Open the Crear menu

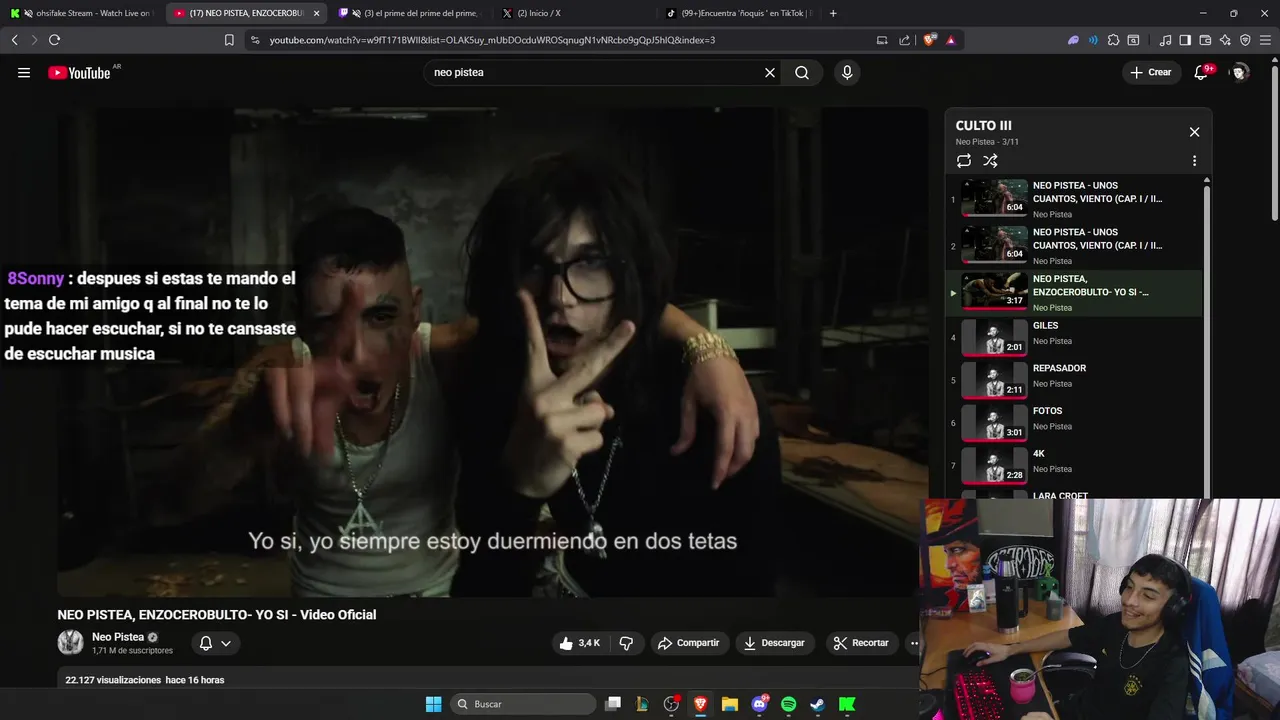pos(1151,72)
